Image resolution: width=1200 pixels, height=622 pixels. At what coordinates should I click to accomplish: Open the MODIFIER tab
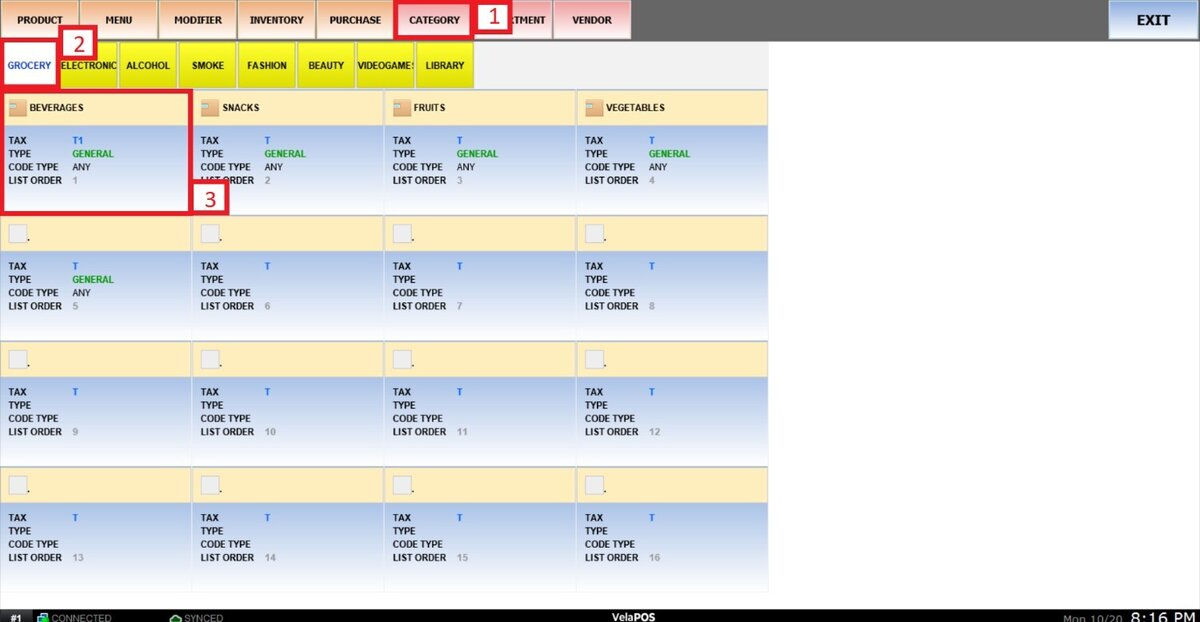[x=198, y=20]
